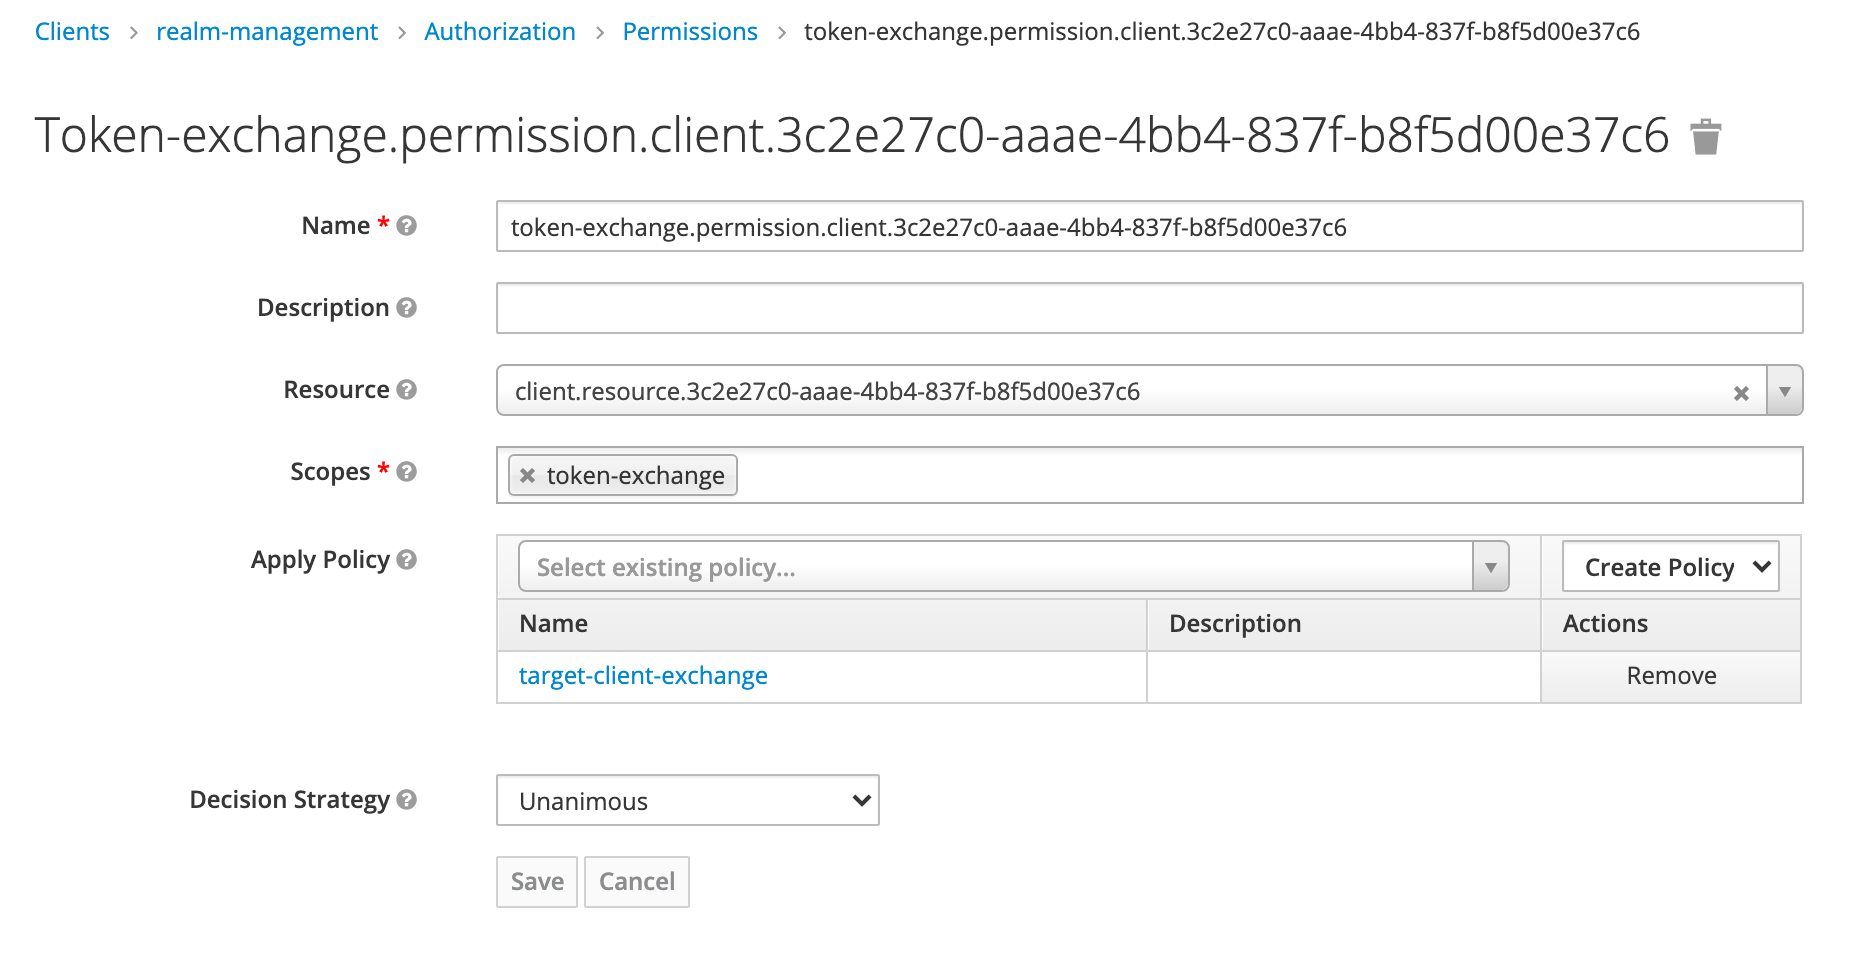Open the Decision Strategy Unanimous select
Image resolution: width=1872 pixels, height=954 pixels.
(687, 801)
